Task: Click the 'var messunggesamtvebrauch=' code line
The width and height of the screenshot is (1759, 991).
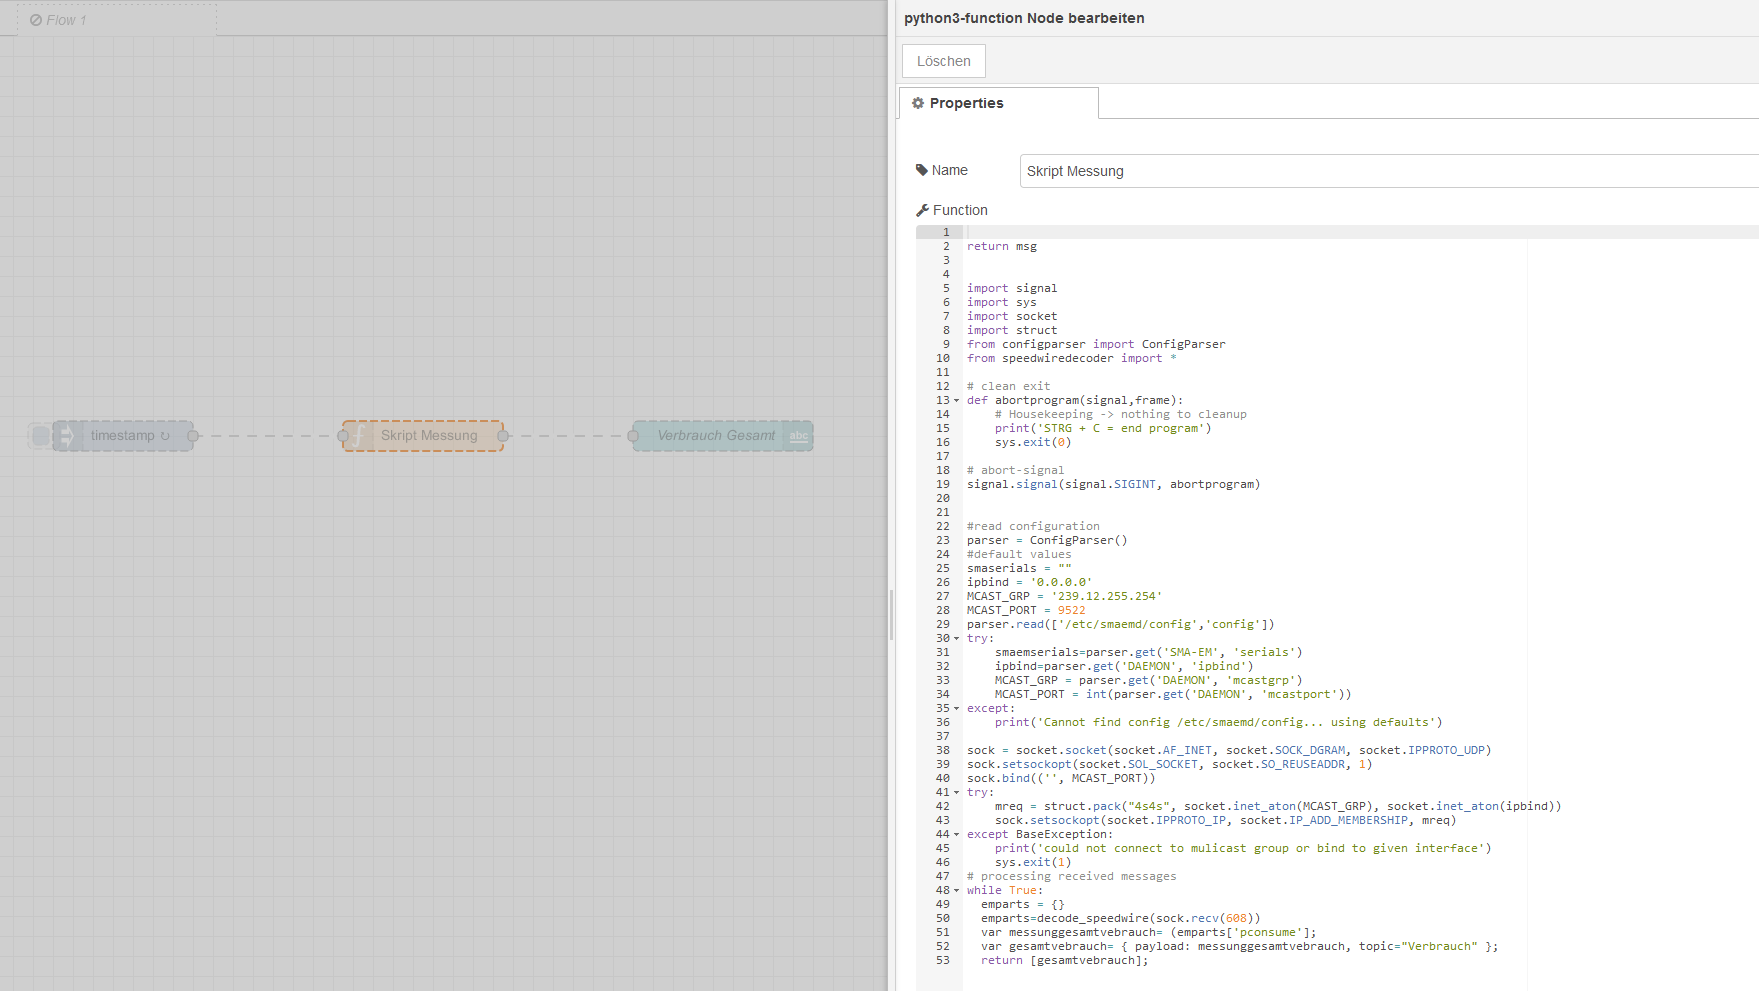Action: click(1149, 932)
